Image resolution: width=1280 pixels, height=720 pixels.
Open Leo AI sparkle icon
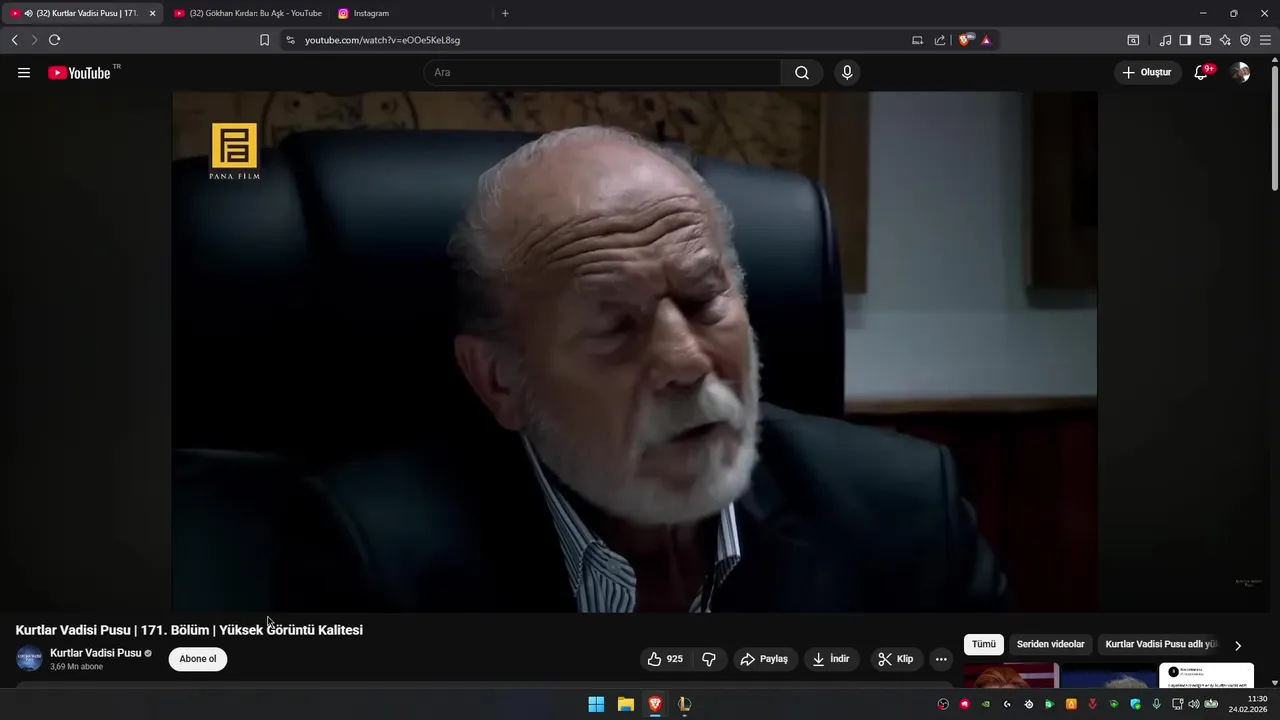(1225, 40)
